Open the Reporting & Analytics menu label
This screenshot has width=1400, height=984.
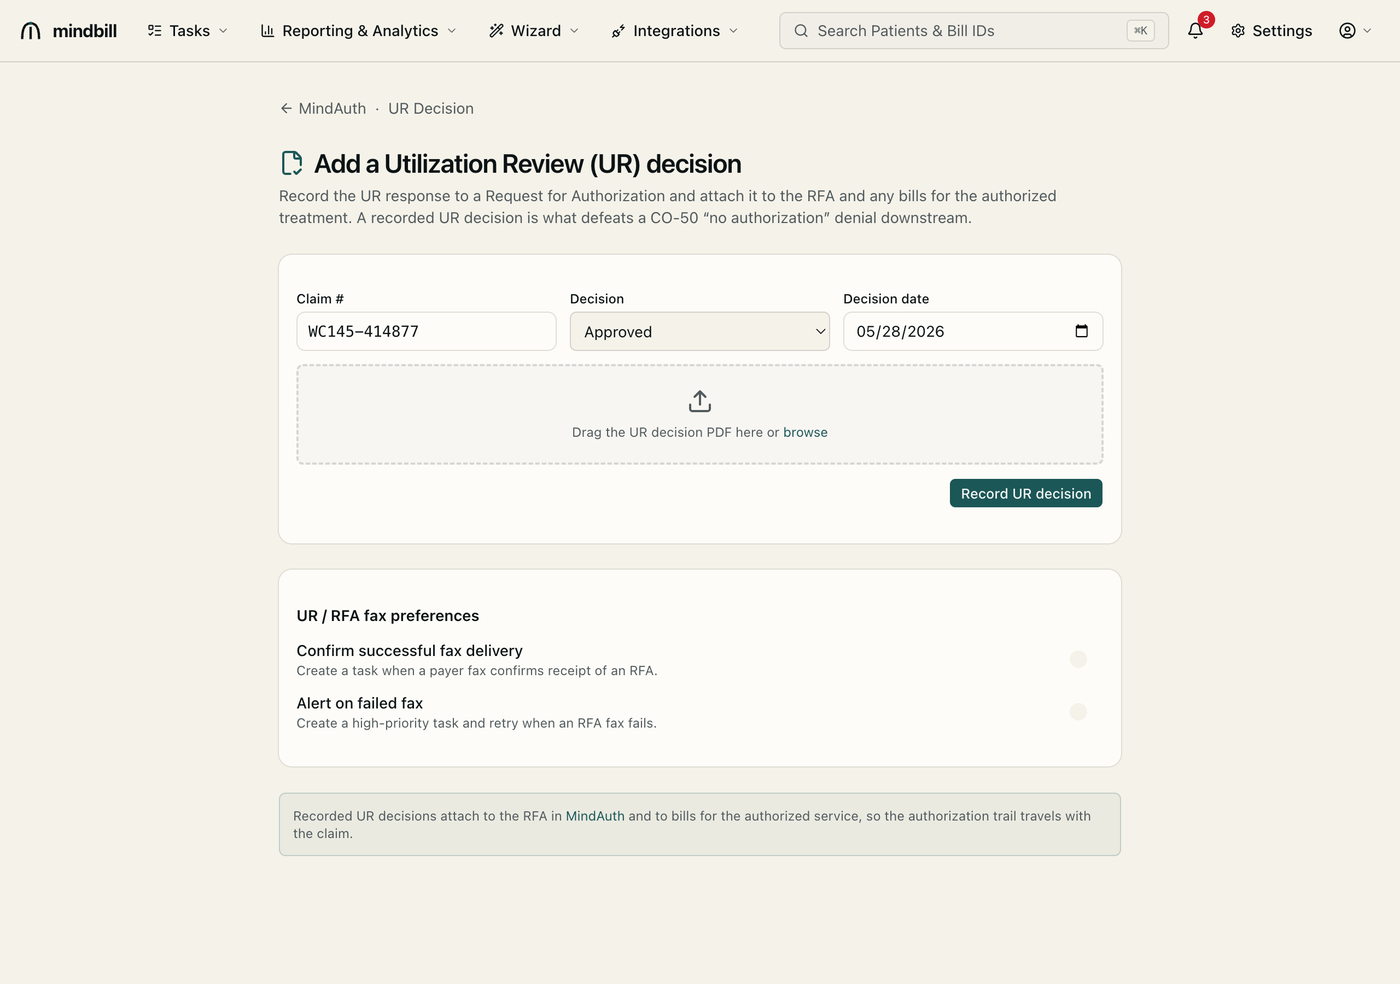360,31
